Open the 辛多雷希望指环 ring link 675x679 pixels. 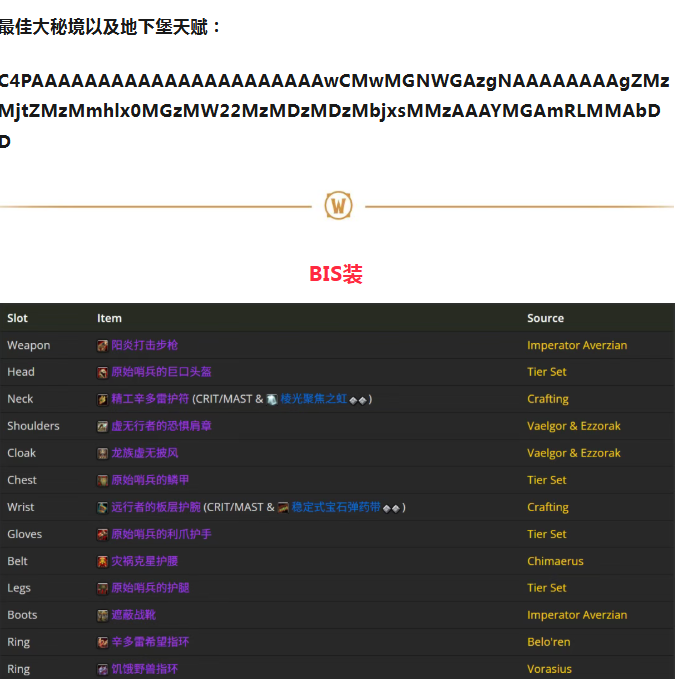[150, 642]
